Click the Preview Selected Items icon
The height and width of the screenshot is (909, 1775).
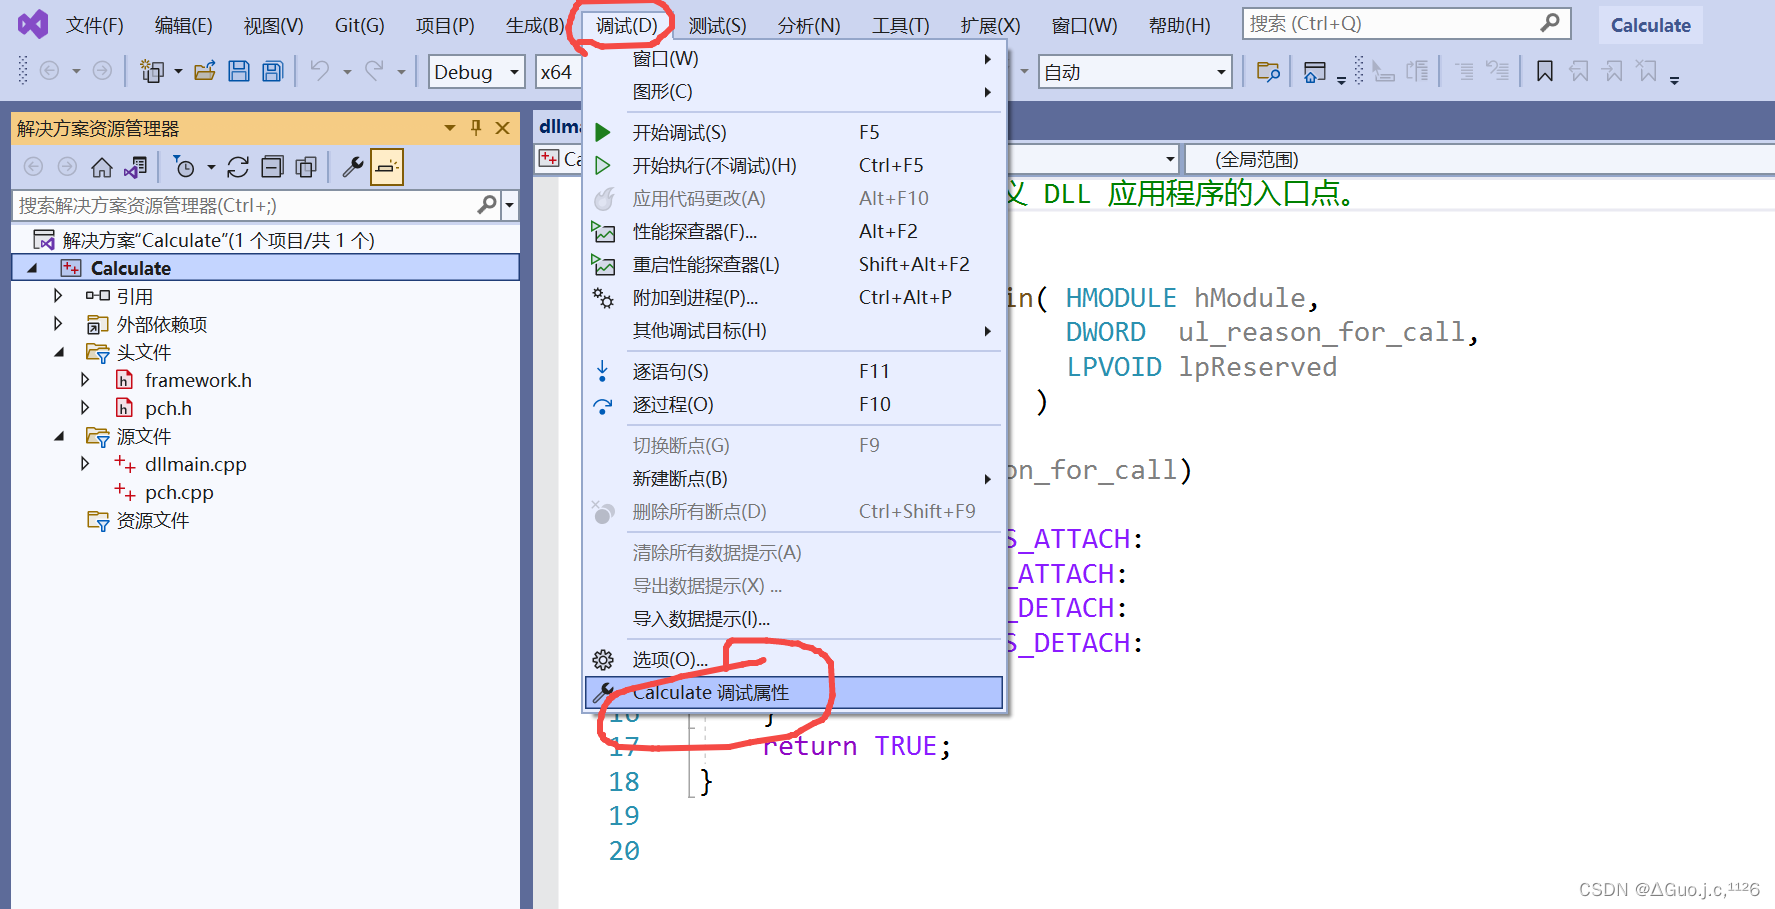[387, 167]
